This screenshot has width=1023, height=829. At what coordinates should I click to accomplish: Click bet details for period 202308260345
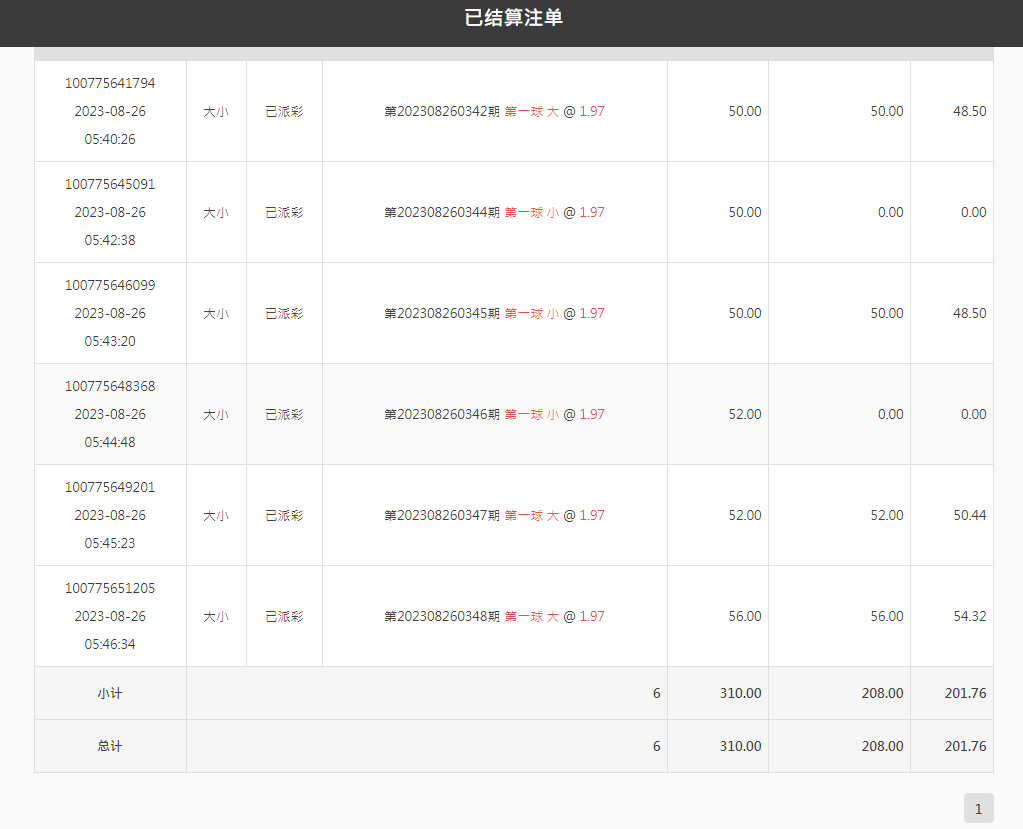pos(494,314)
